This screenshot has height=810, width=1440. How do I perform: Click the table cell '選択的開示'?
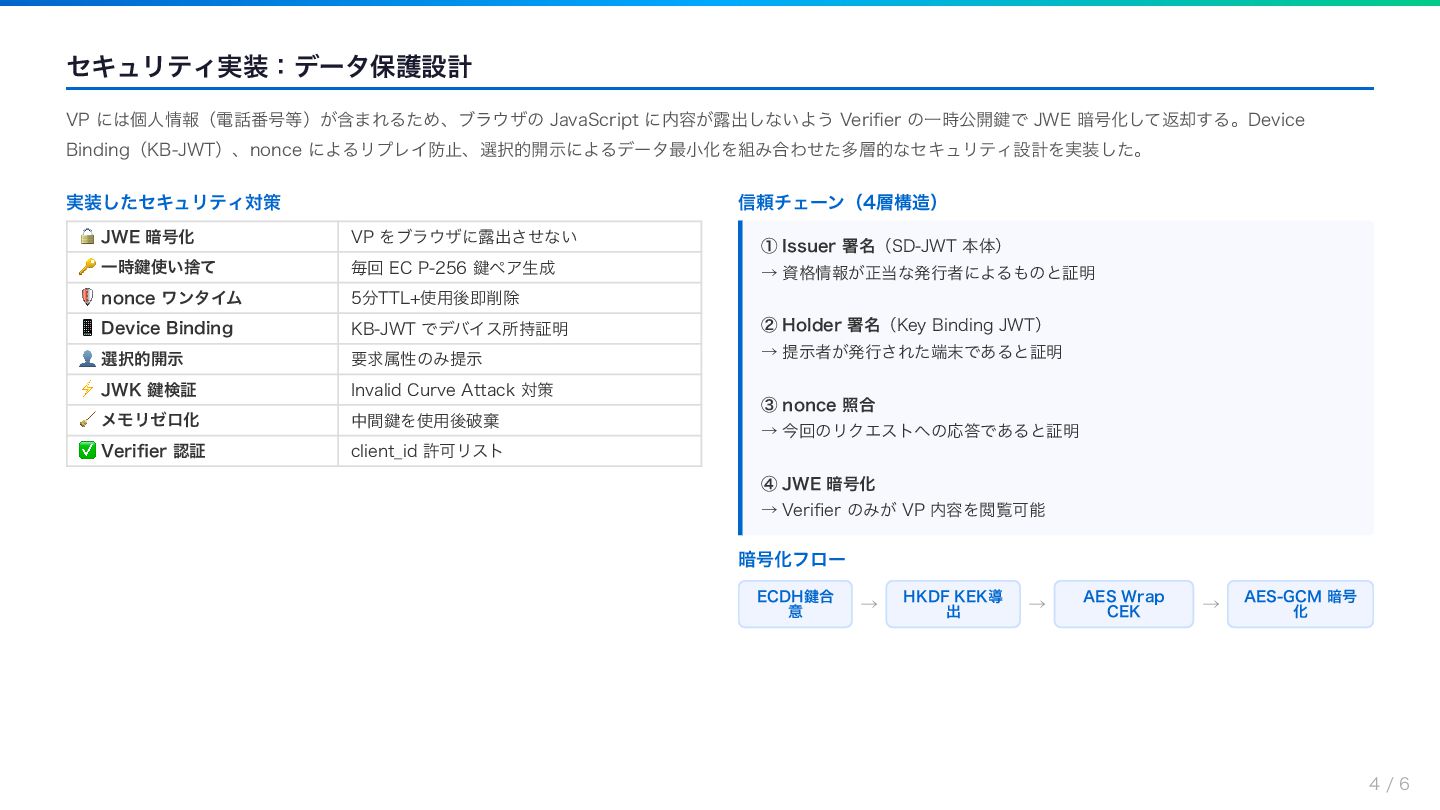coord(203,359)
